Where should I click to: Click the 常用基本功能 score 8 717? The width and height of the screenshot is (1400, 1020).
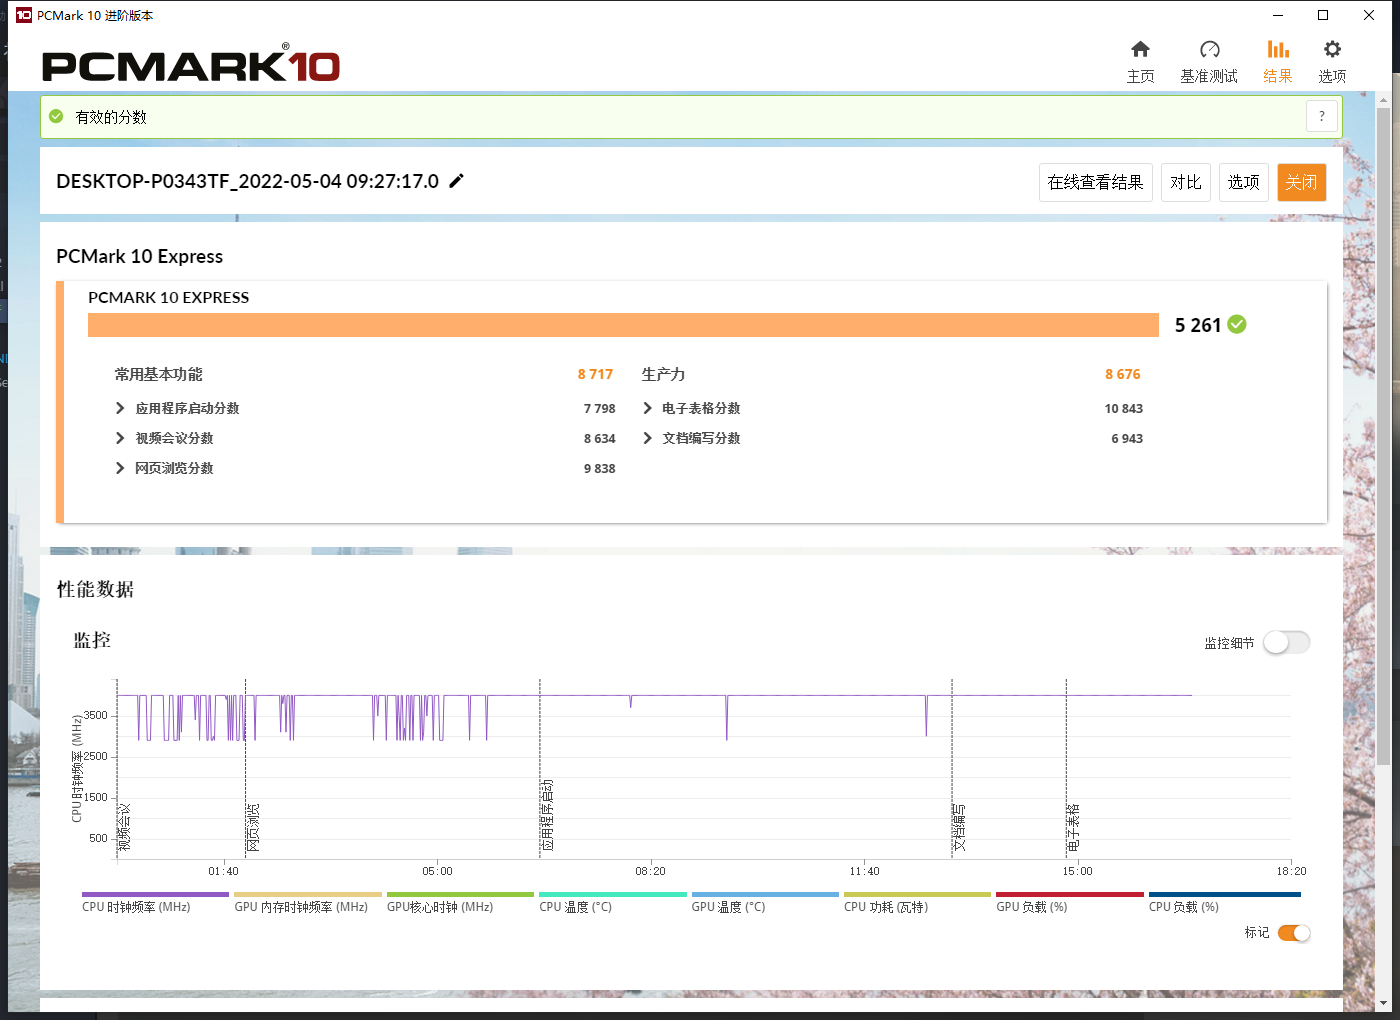pyautogui.click(x=595, y=374)
